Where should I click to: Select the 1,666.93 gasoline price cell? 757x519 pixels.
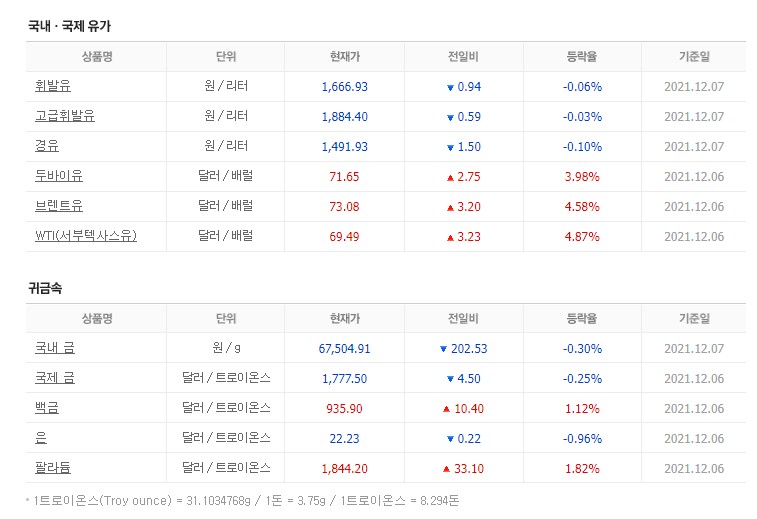[344, 87]
